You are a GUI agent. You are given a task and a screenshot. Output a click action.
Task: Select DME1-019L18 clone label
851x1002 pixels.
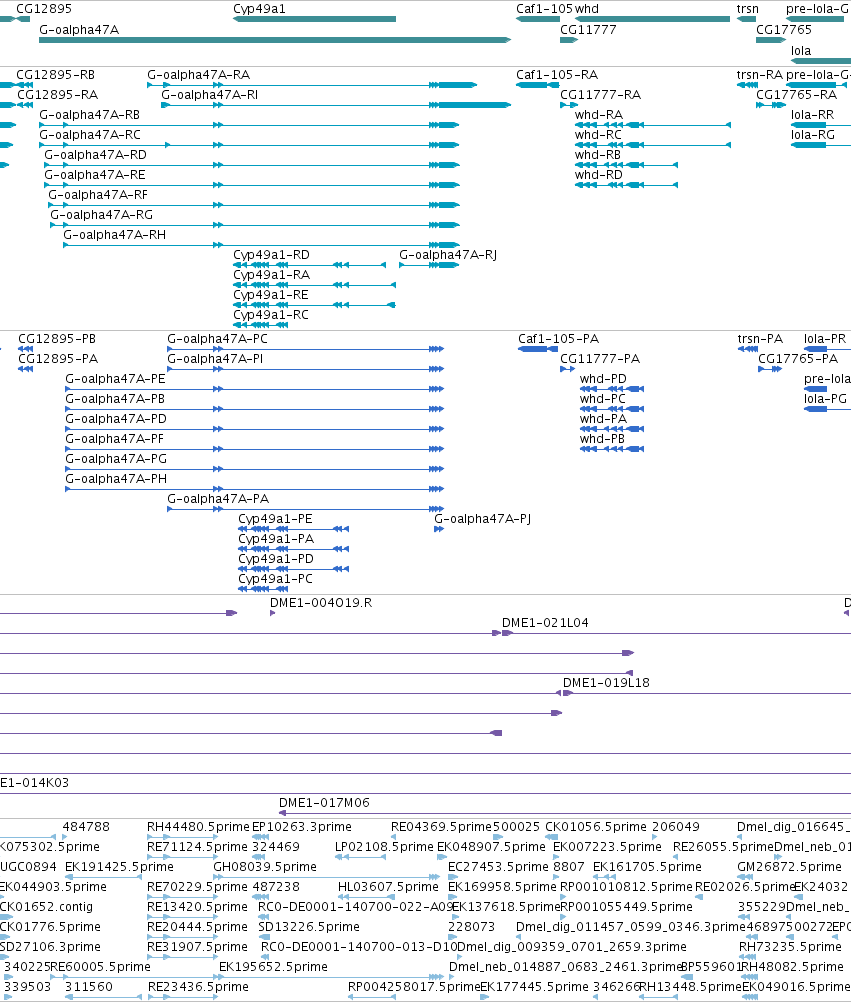coord(606,682)
